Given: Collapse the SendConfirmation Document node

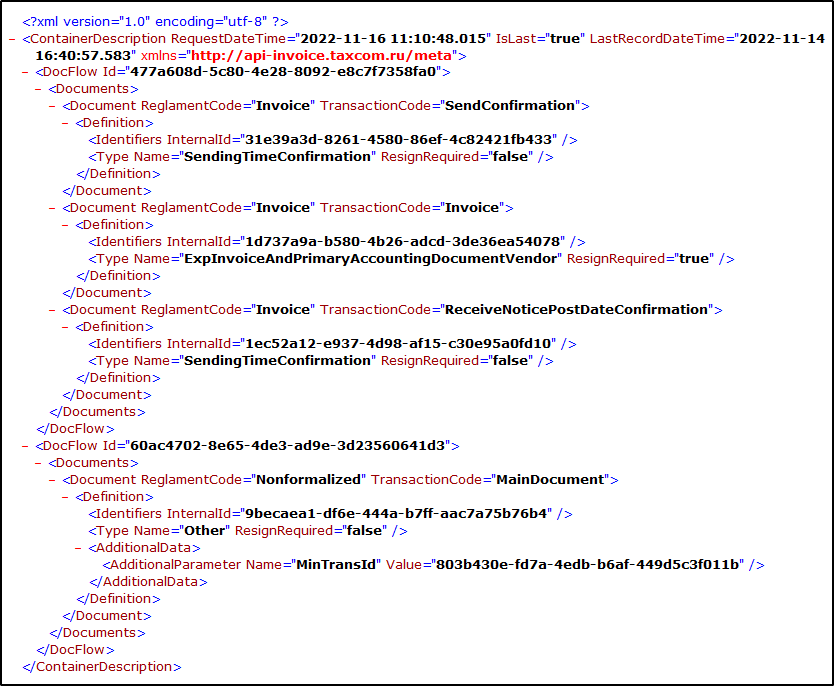Looking at the screenshot, I should click(x=52, y=106).
